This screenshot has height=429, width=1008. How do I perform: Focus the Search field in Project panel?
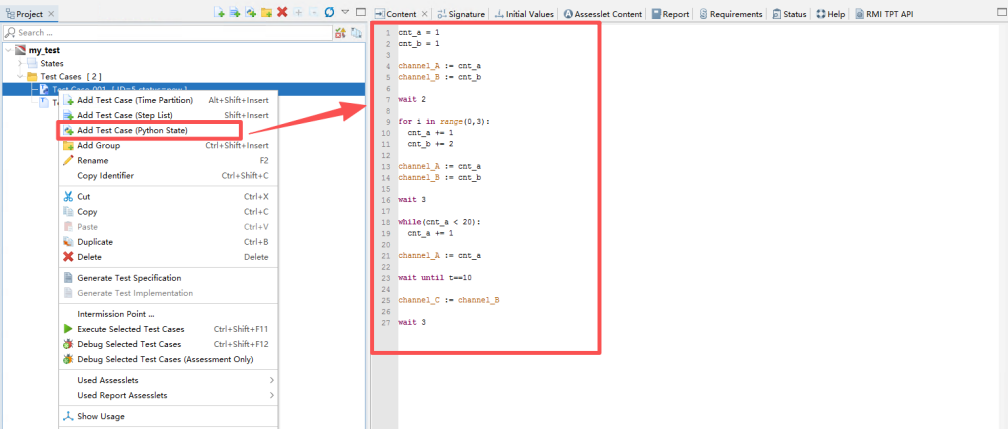pos(168,33)
